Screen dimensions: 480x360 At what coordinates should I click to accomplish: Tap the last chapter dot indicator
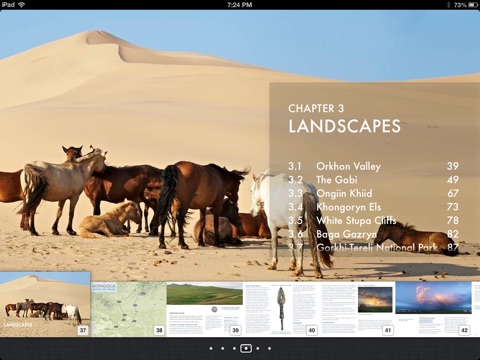269,348
